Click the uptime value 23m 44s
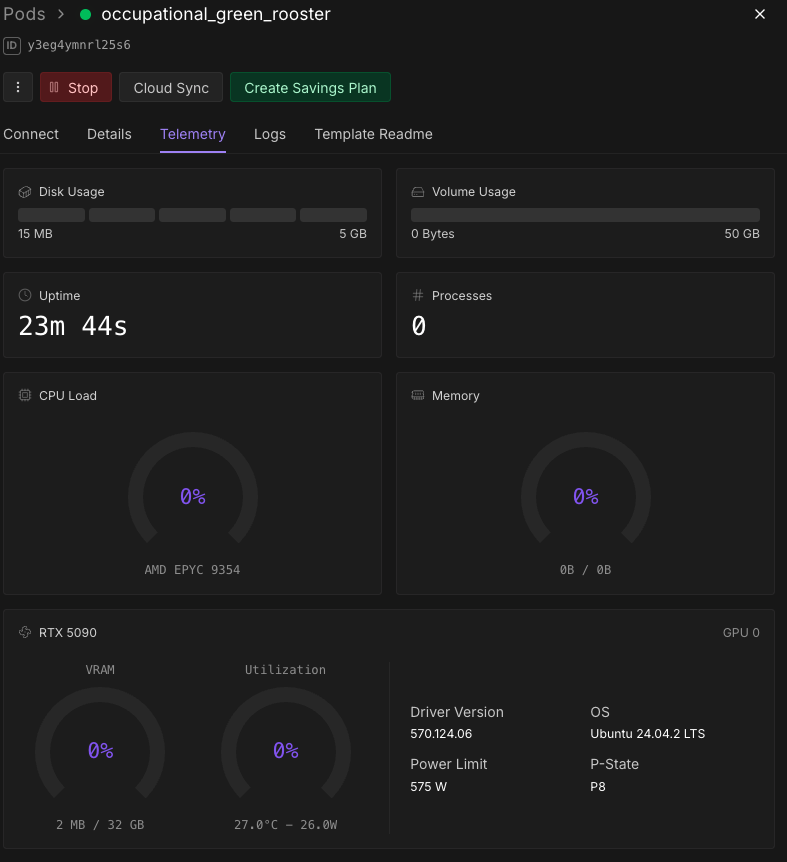The height and width of the screenshot is (862, 787). coord(73,326)
